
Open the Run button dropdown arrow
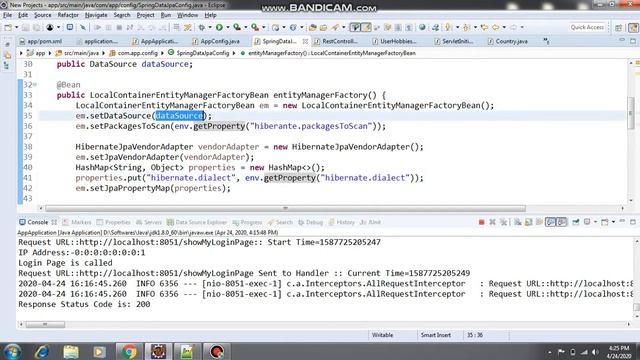(228, 27)
